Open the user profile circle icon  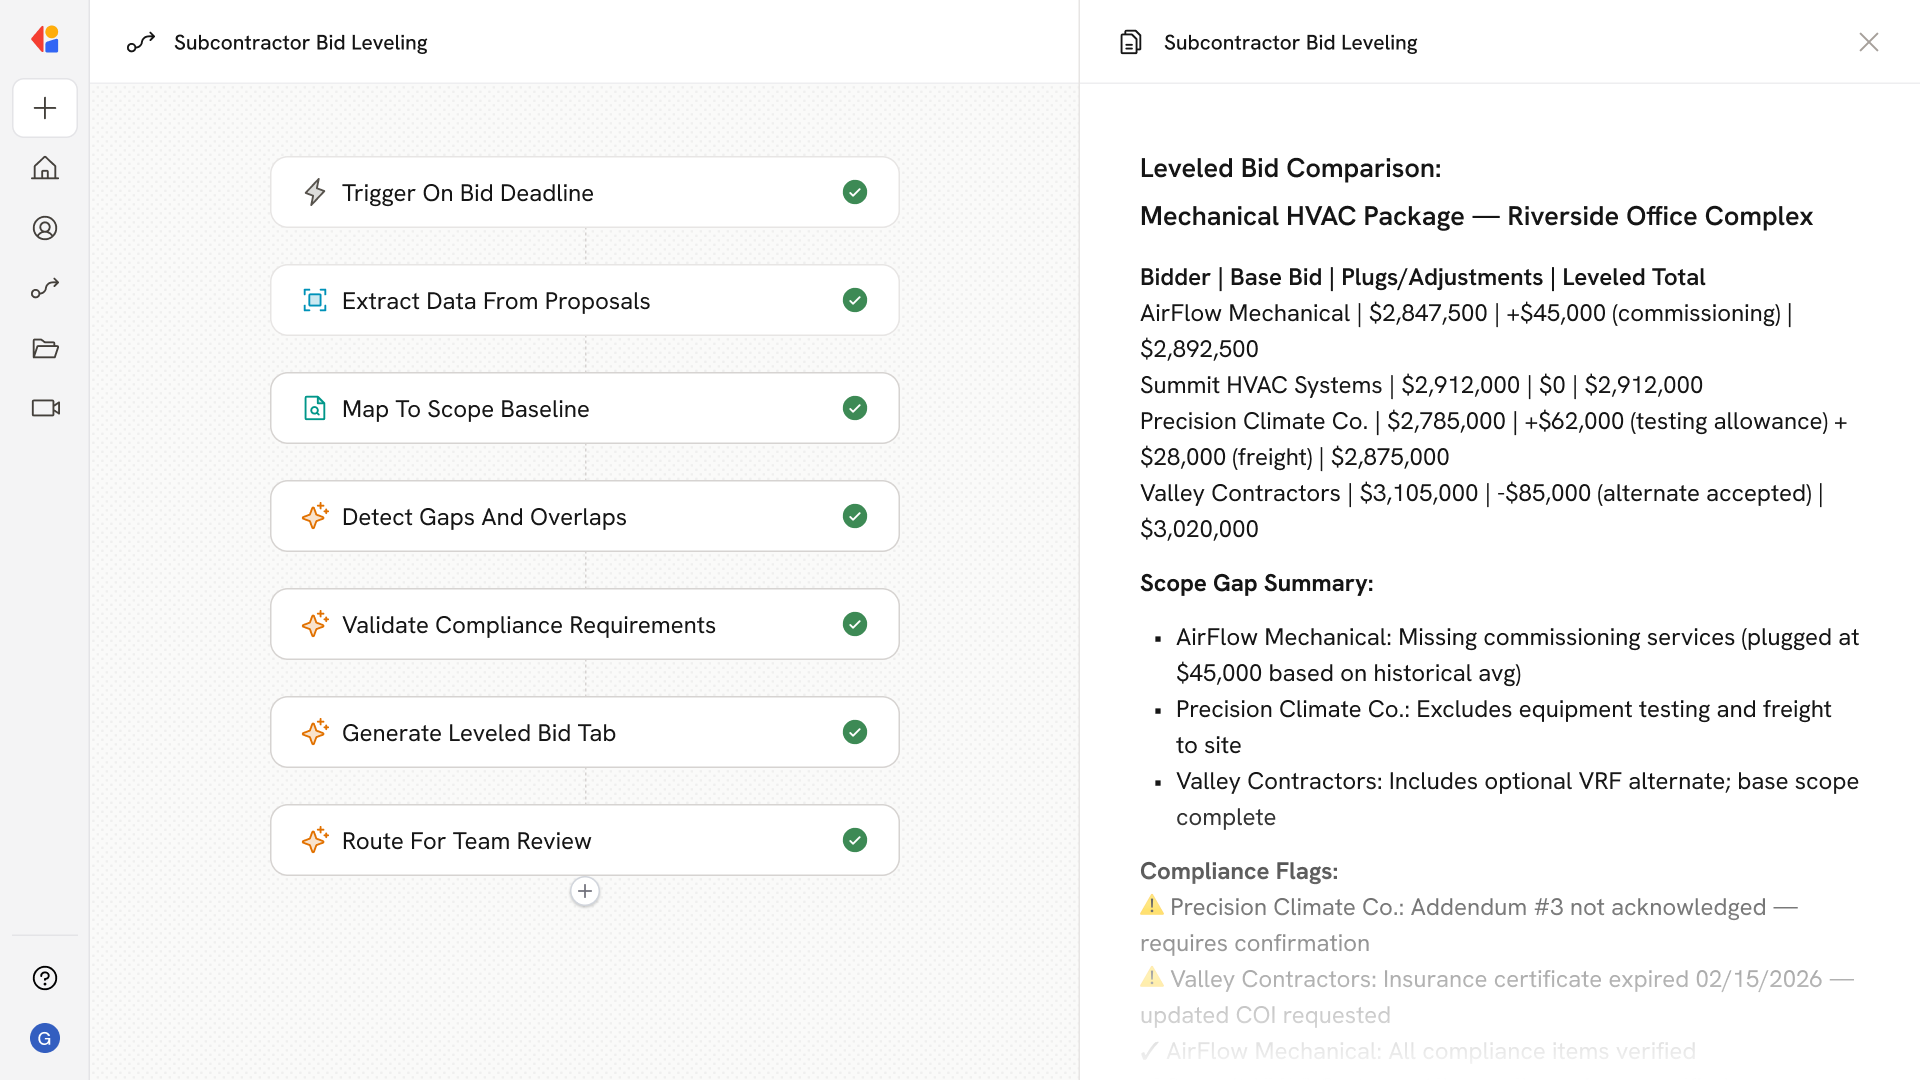(x=45, y=228)
